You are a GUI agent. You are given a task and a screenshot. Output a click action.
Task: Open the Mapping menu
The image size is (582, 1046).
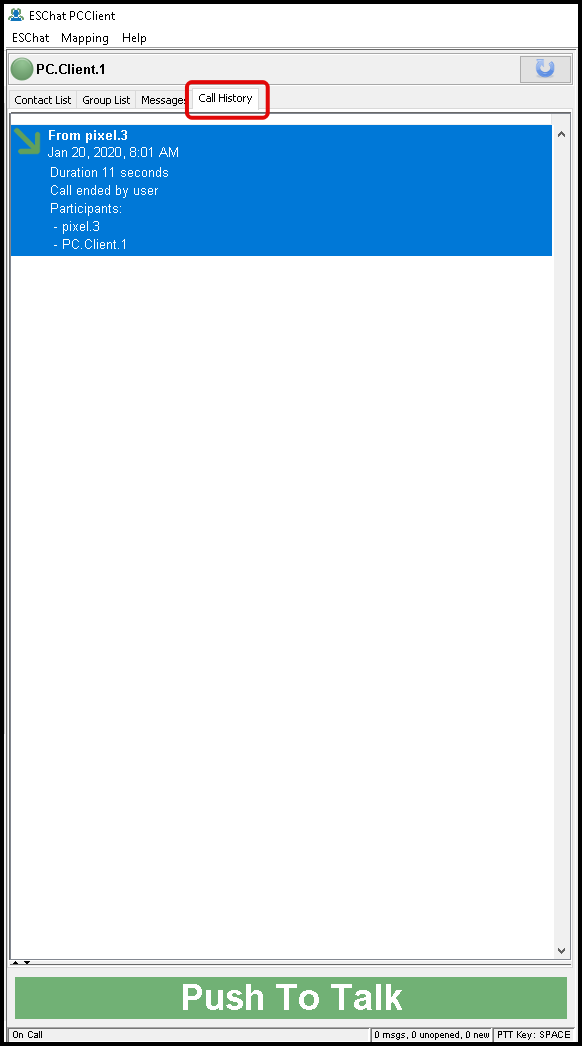pyautogui.click(x=85, y=38)
